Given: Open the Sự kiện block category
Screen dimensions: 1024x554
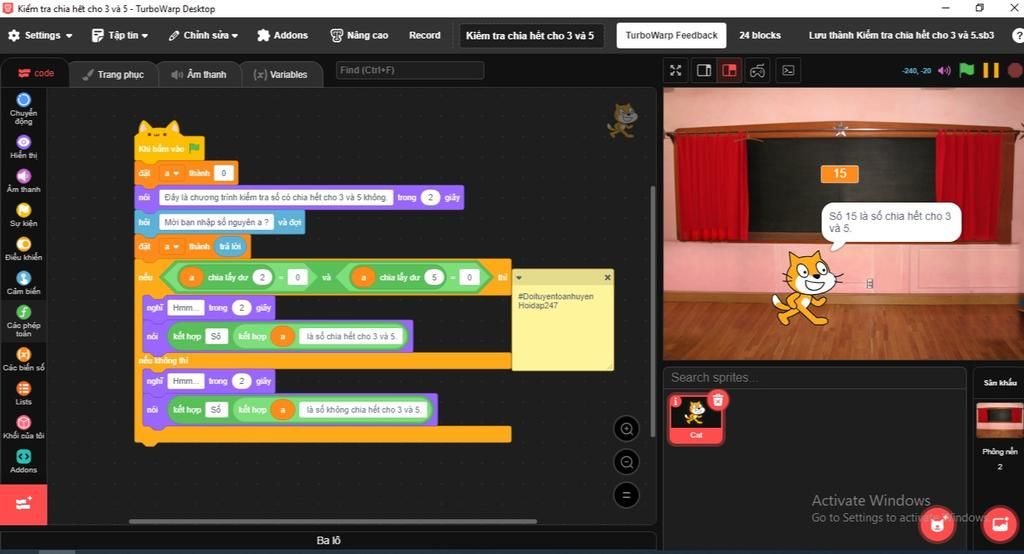Looking at the screenshot, I should (x=24, y=214).
